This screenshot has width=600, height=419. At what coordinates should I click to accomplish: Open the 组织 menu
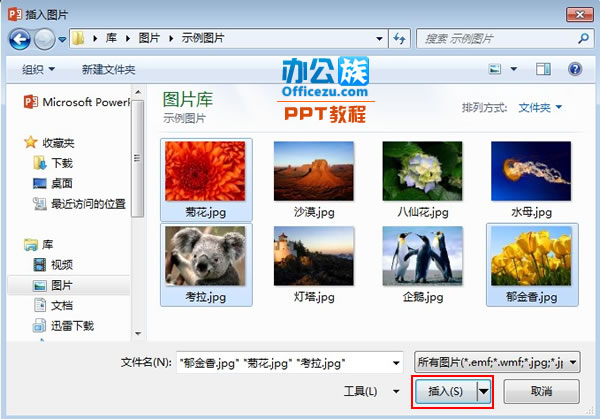click(39, 69)
